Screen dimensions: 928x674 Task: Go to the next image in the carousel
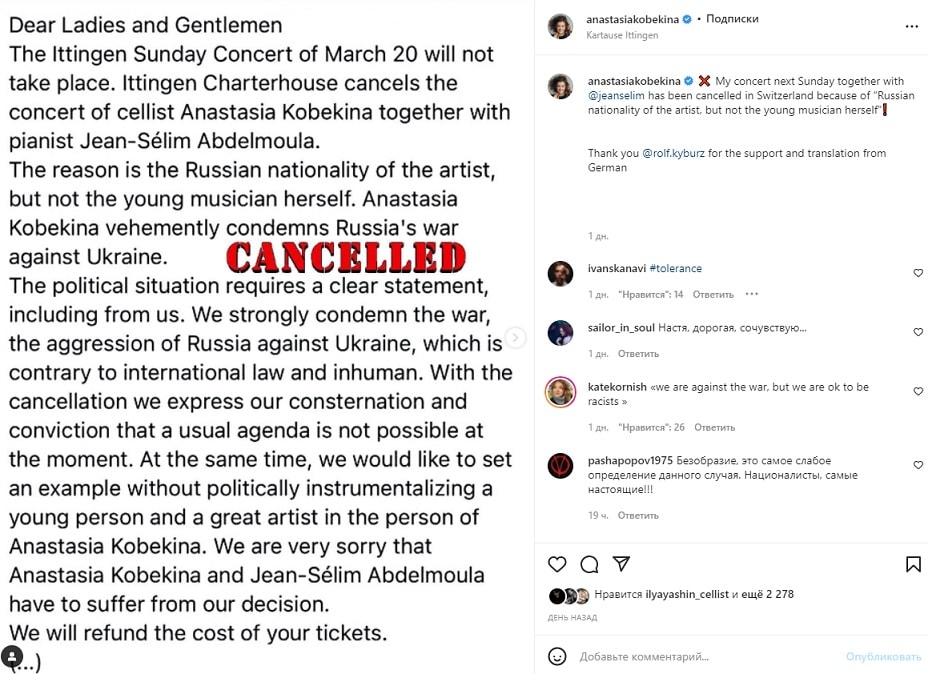(515, 337)
